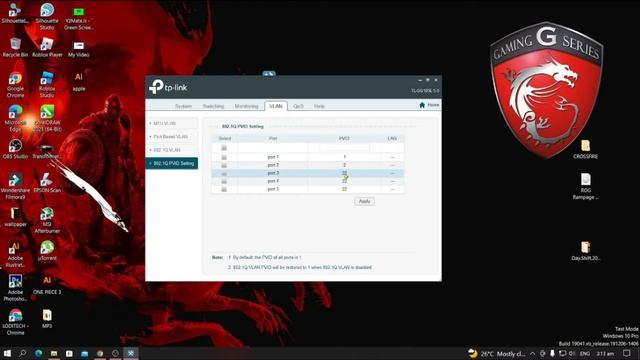The image size is (640, 360).
Task: Click the Apply button
Action: (x=364, y=201)
